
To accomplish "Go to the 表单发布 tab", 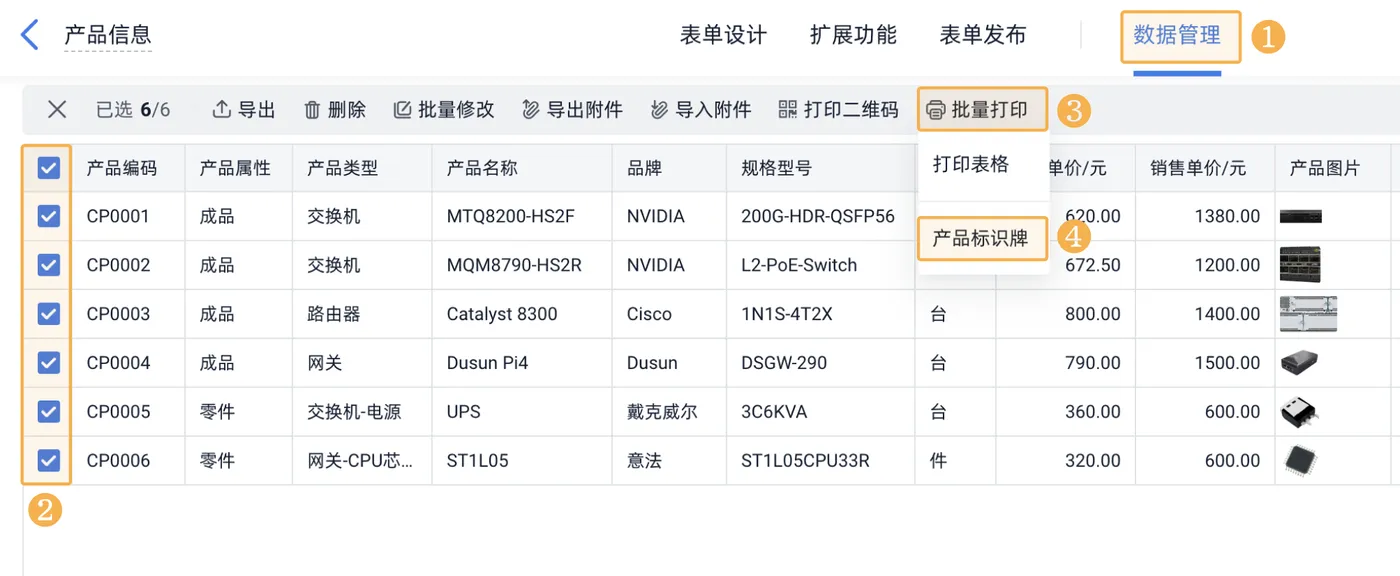I will pos(983,36).
